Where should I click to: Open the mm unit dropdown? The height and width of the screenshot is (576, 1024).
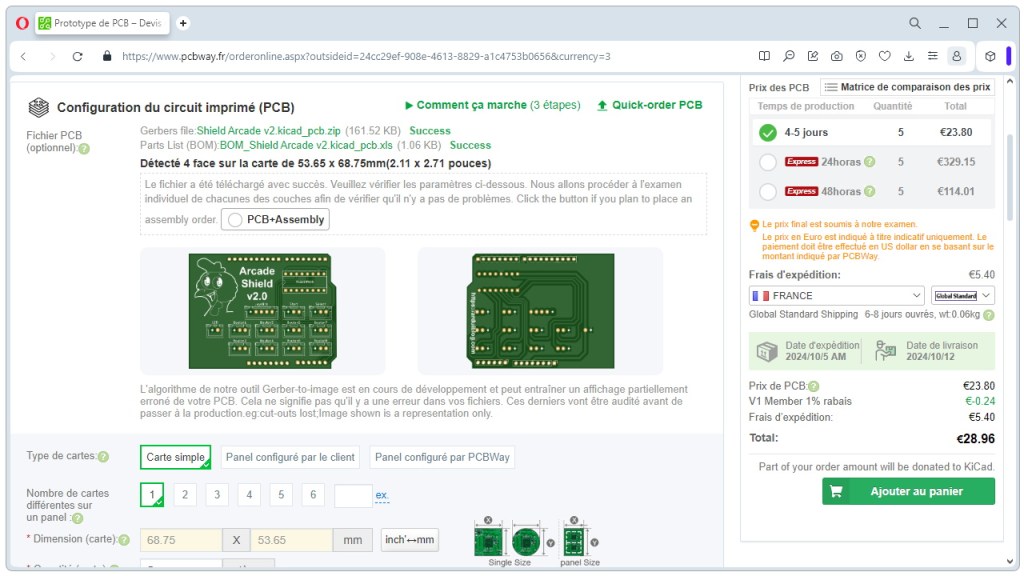click(353, 539)
